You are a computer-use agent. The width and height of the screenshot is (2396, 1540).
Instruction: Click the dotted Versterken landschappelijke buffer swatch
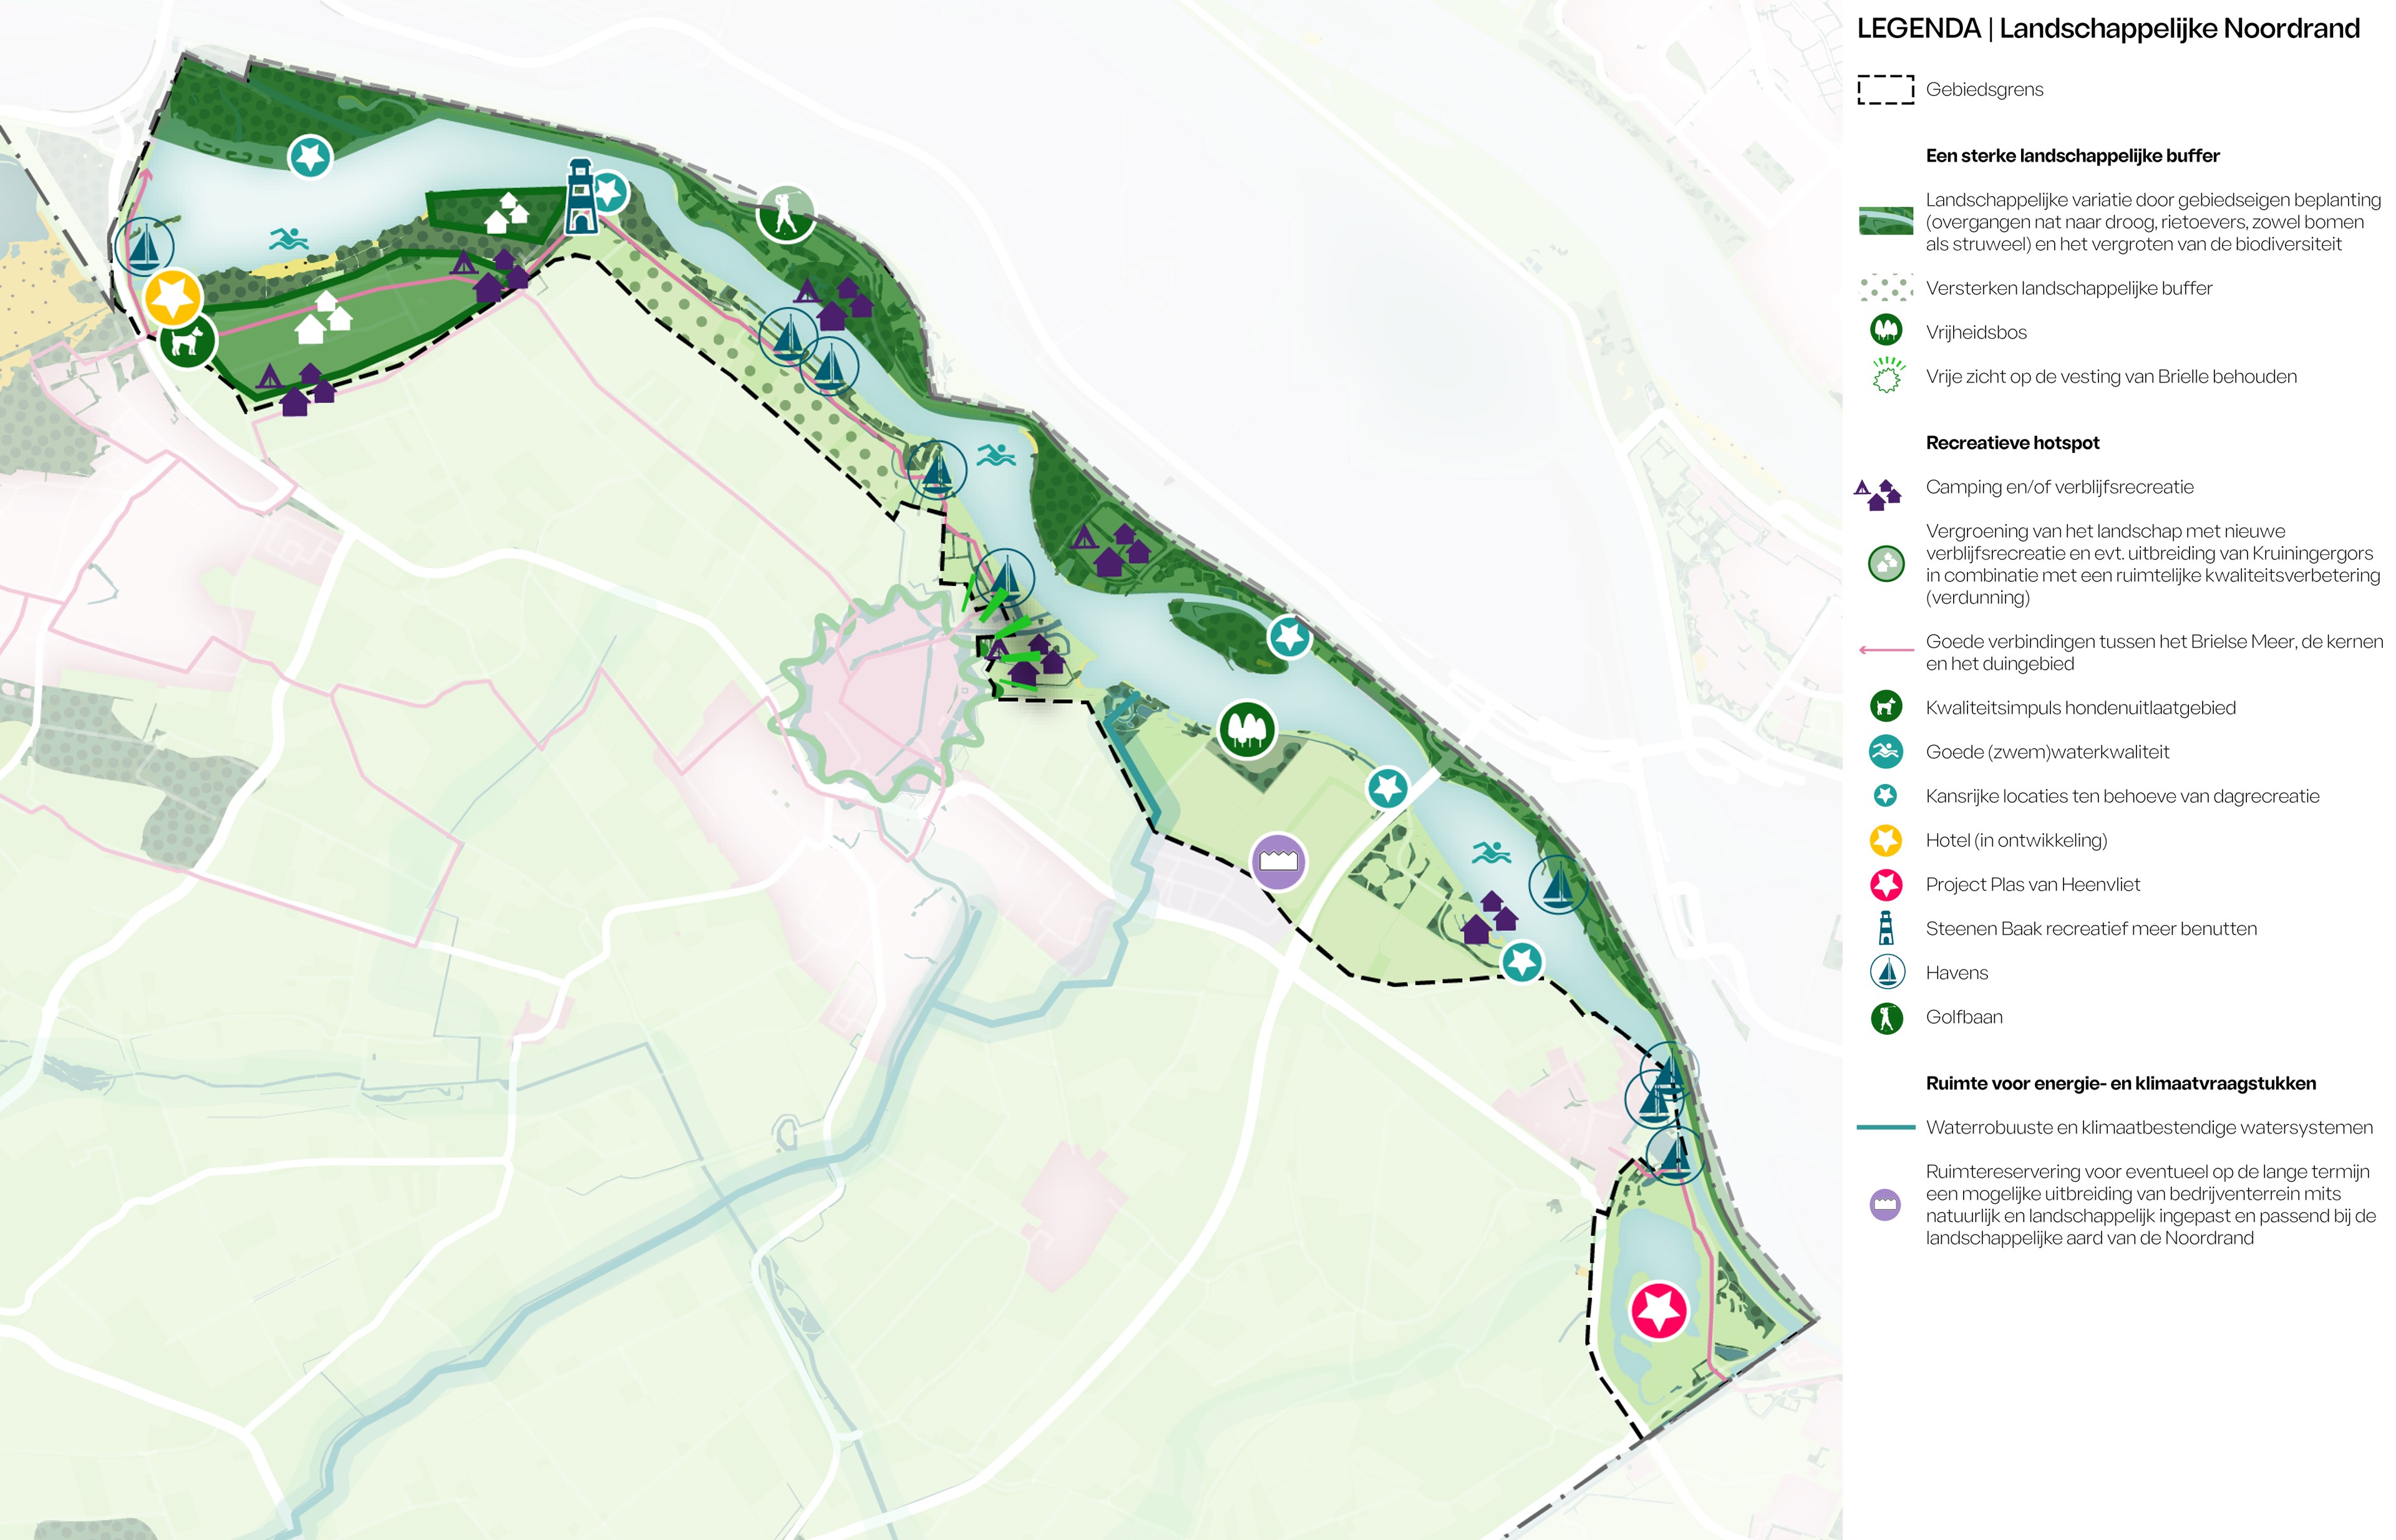pyautogui.click(x=1885, y=288)
